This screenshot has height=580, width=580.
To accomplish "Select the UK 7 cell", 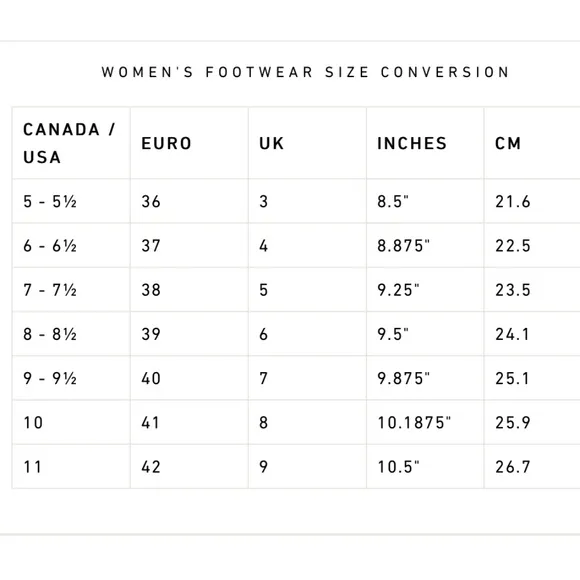I will click(307, 378).
